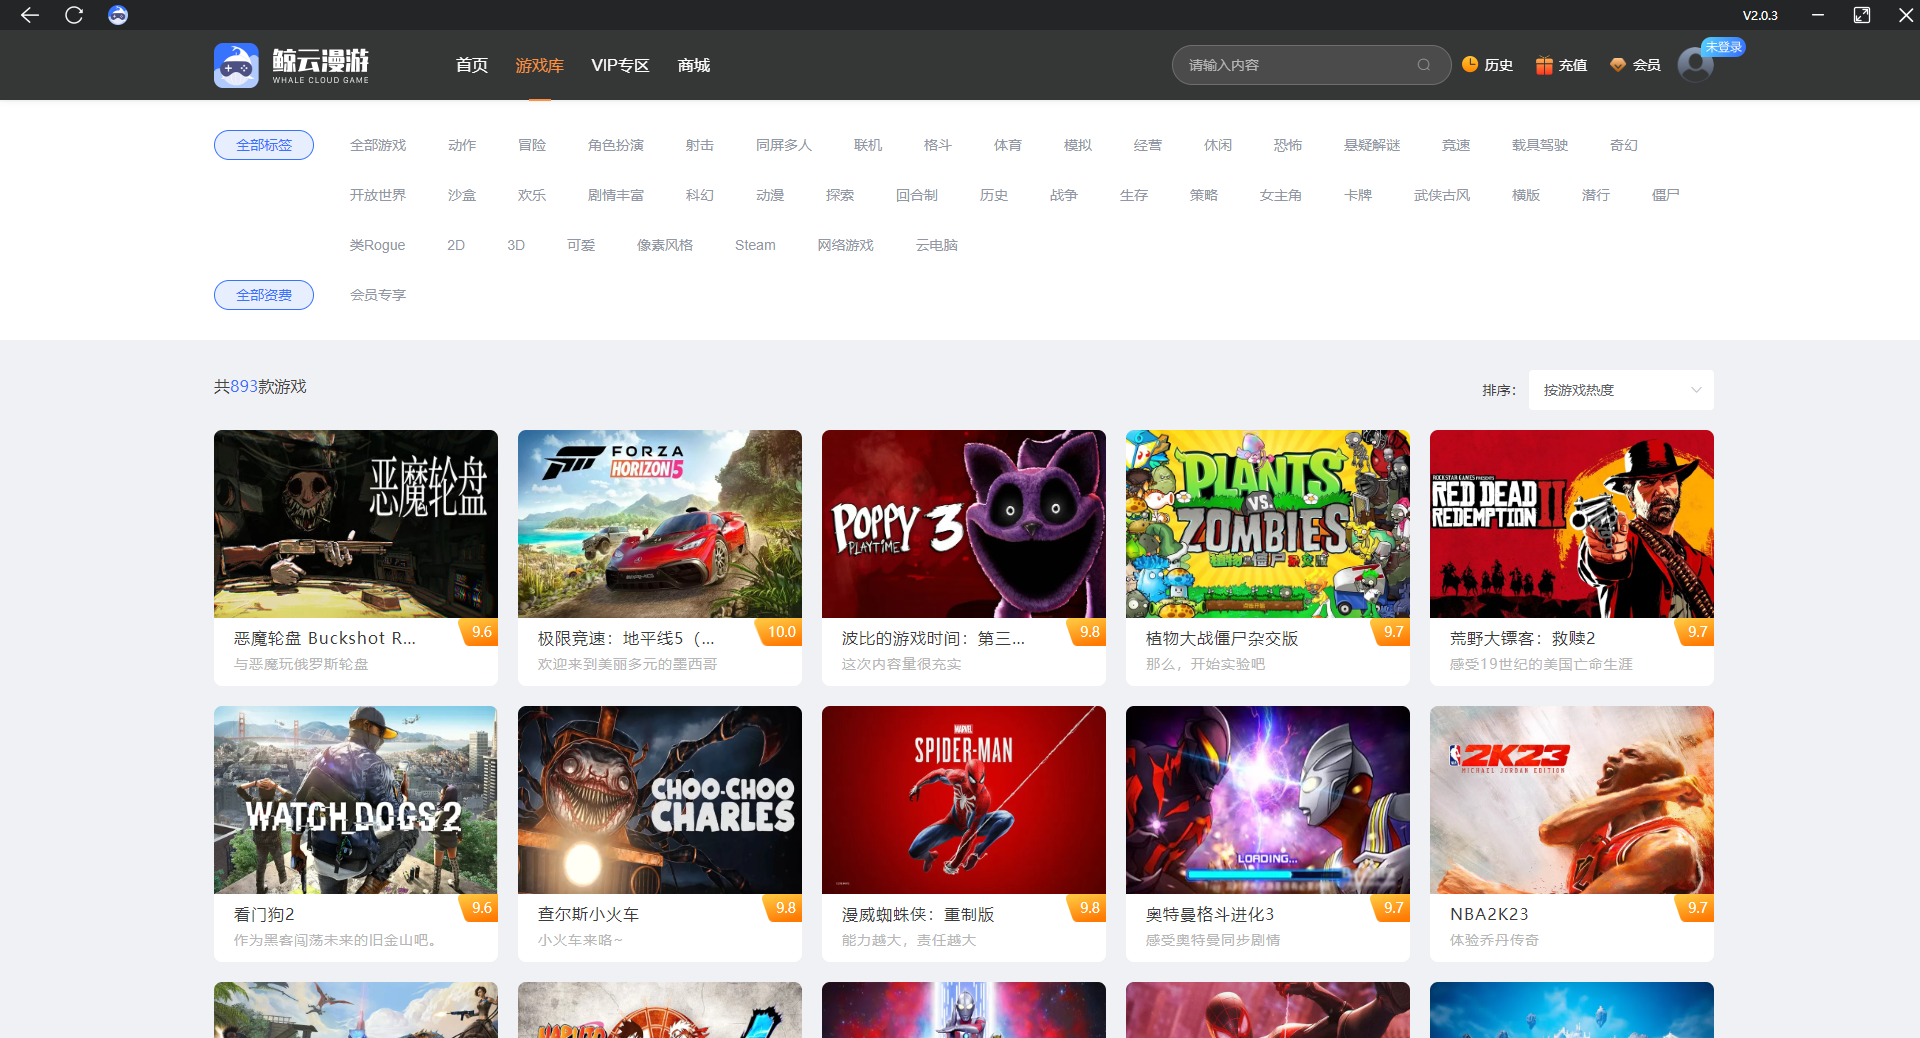Filter by 射击 tag
Screen dimensions: 1920x1038
coord(700,145)
